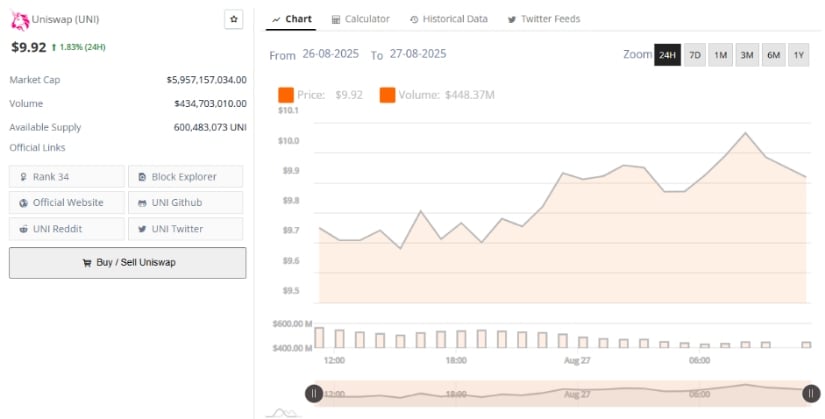
Task: Click the Volume: $448.37M legend text
Action: click(x=446, y=95)
